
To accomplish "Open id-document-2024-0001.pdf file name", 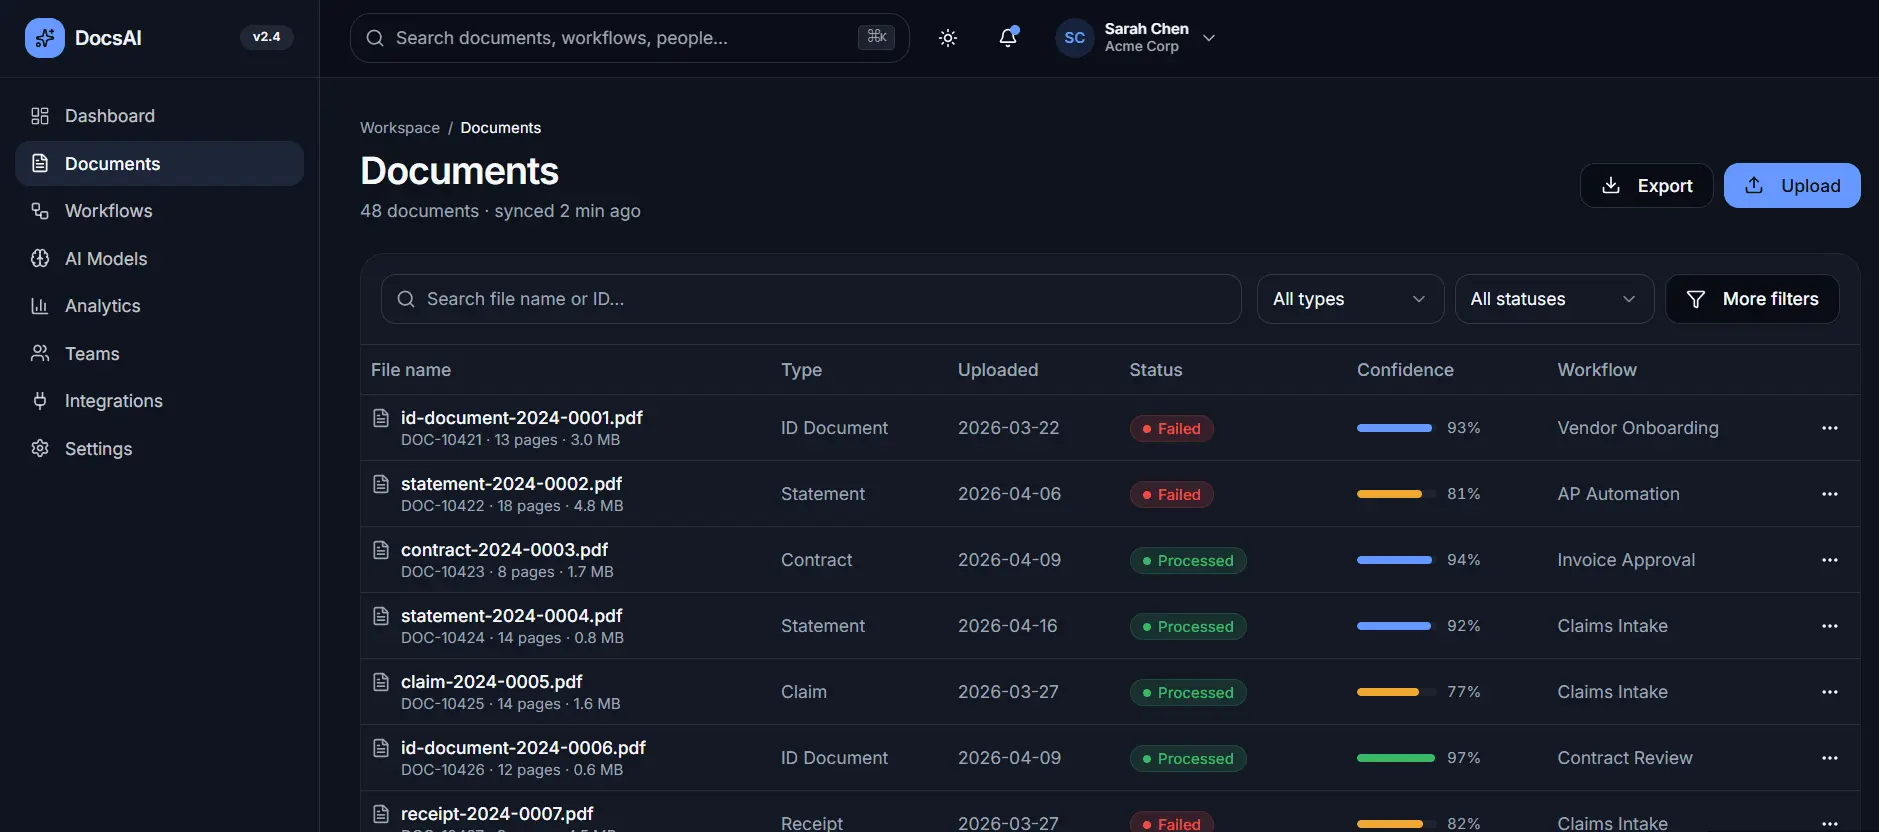I will tap(521, 418).
